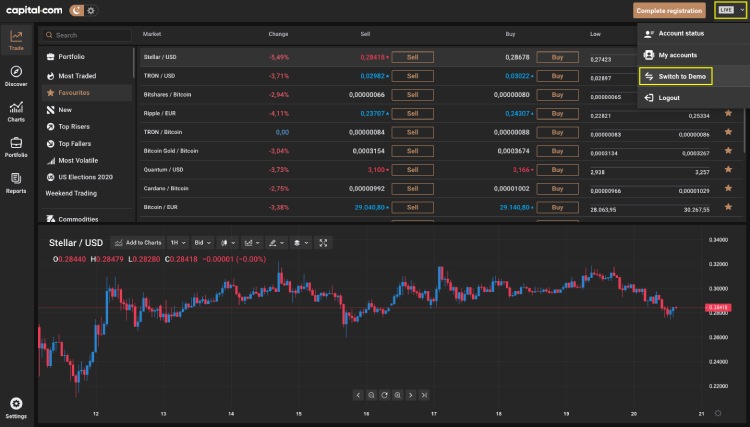This screenshot has height=427, width=750.
Task: Sell Stellar / USD
Action: click(412, 57)
